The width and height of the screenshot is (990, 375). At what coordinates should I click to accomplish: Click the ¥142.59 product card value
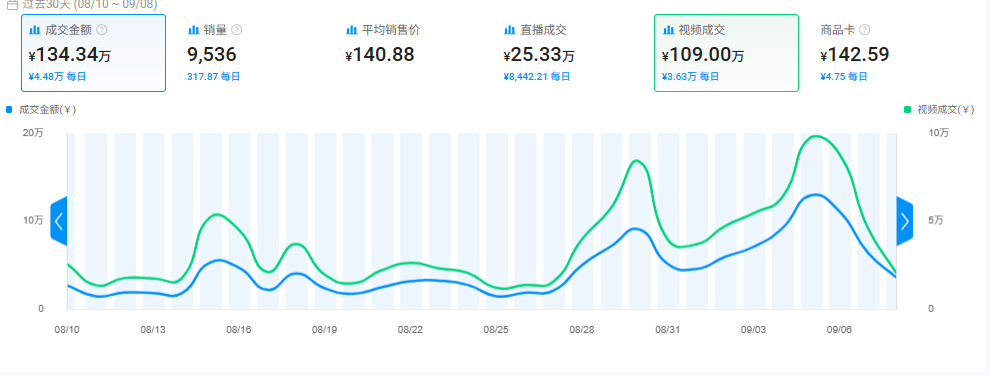point(855,56)
